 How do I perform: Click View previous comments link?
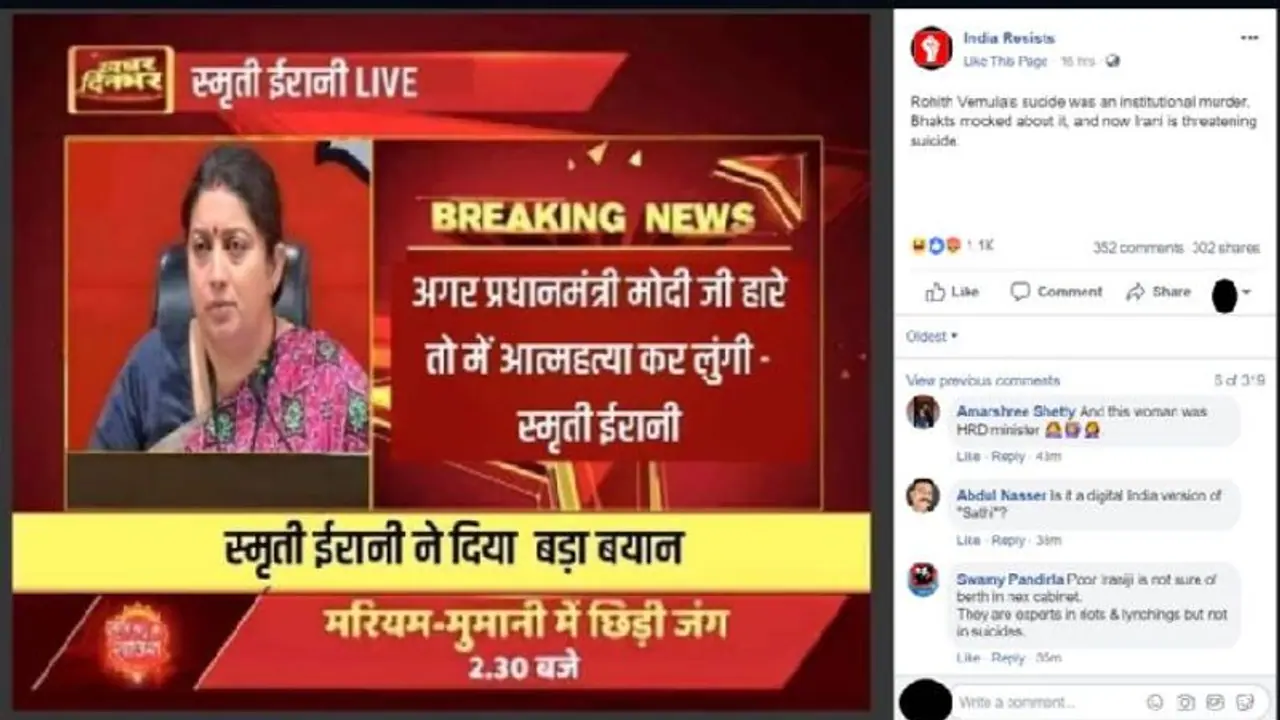(983, 381)
